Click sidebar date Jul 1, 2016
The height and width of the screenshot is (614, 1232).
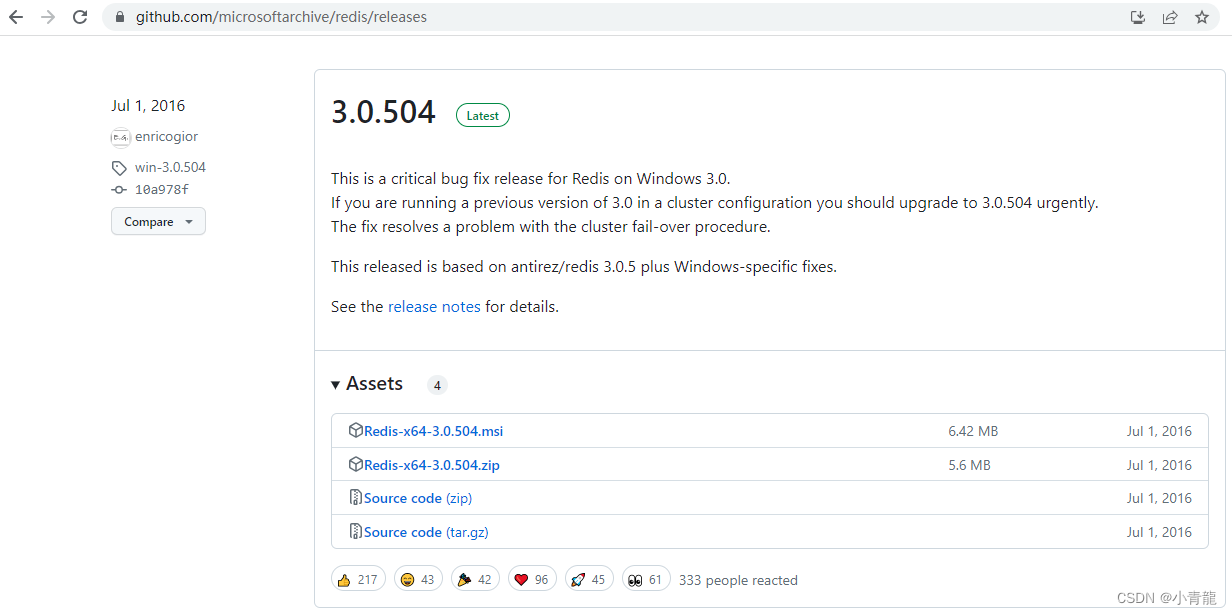[148, 106]
